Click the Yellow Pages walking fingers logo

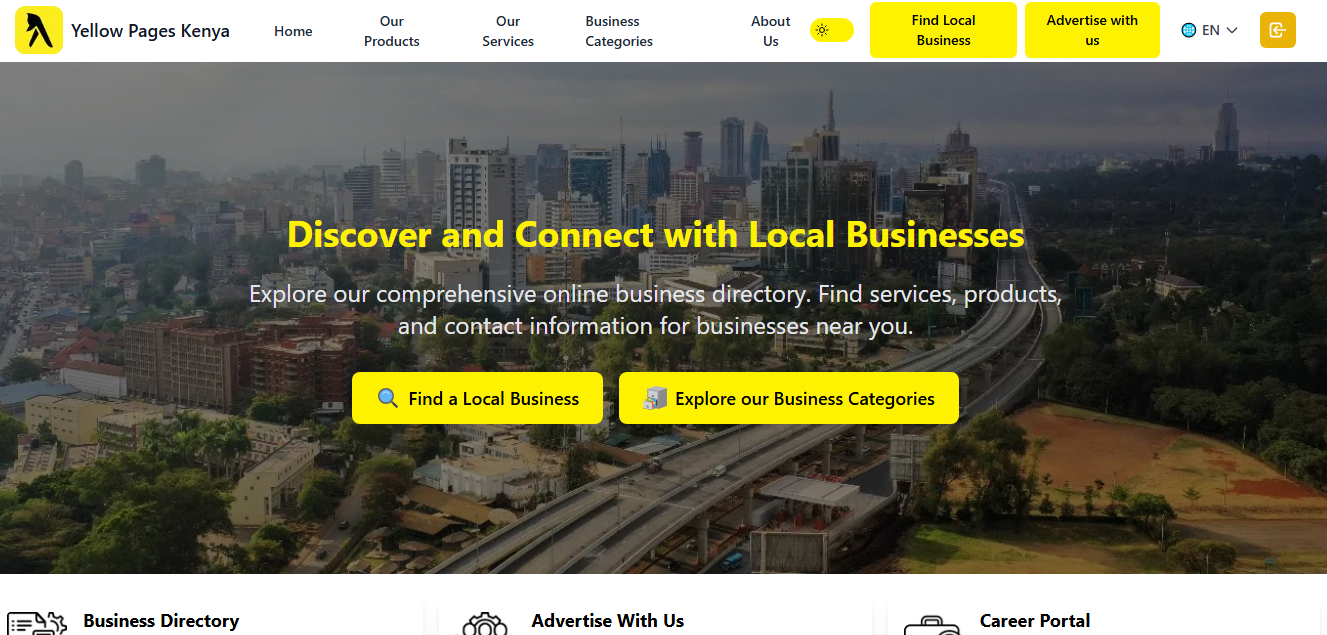coord(39,30)
